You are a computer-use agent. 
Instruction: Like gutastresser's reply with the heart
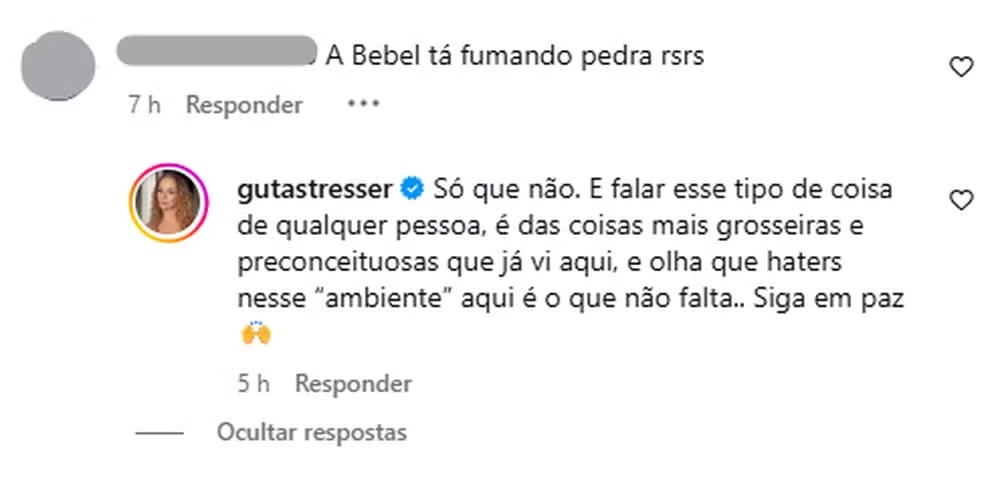tap(960, 200)
